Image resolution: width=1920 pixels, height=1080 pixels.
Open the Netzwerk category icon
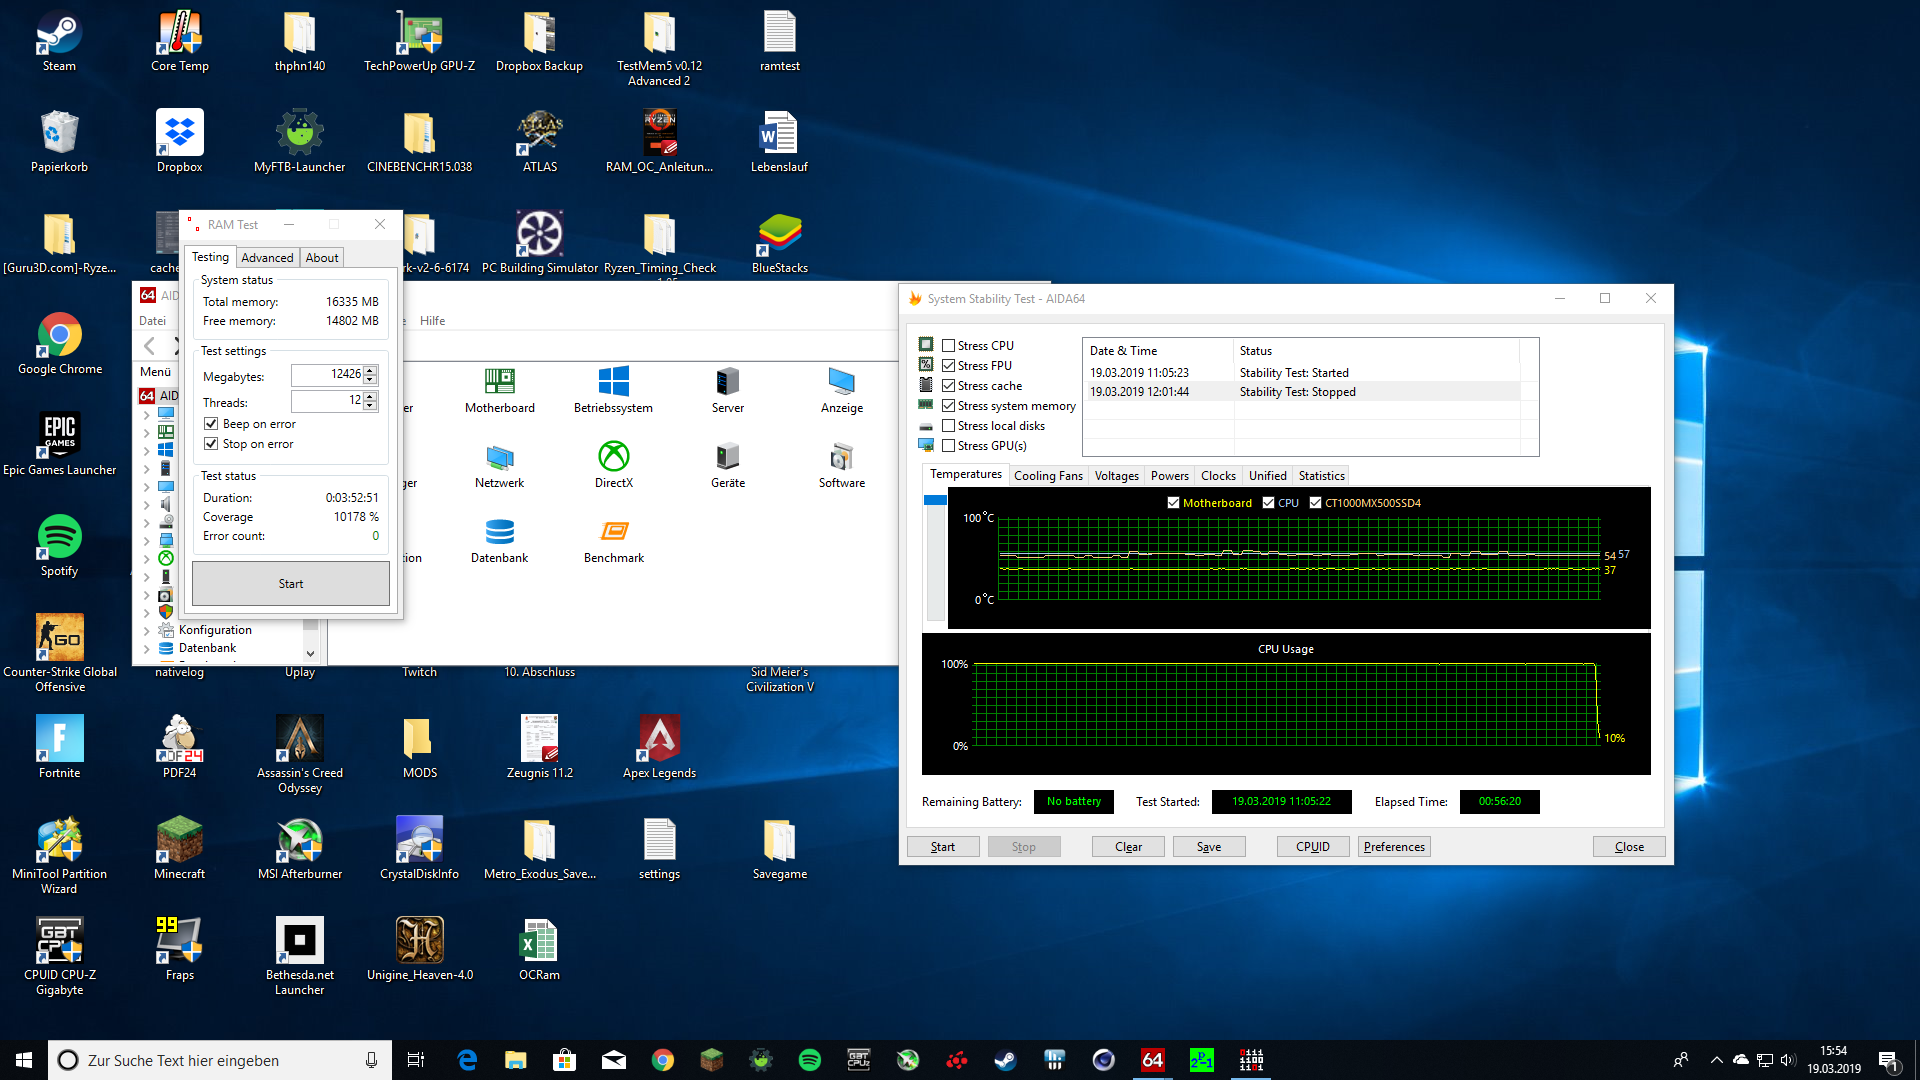[499, 457]
